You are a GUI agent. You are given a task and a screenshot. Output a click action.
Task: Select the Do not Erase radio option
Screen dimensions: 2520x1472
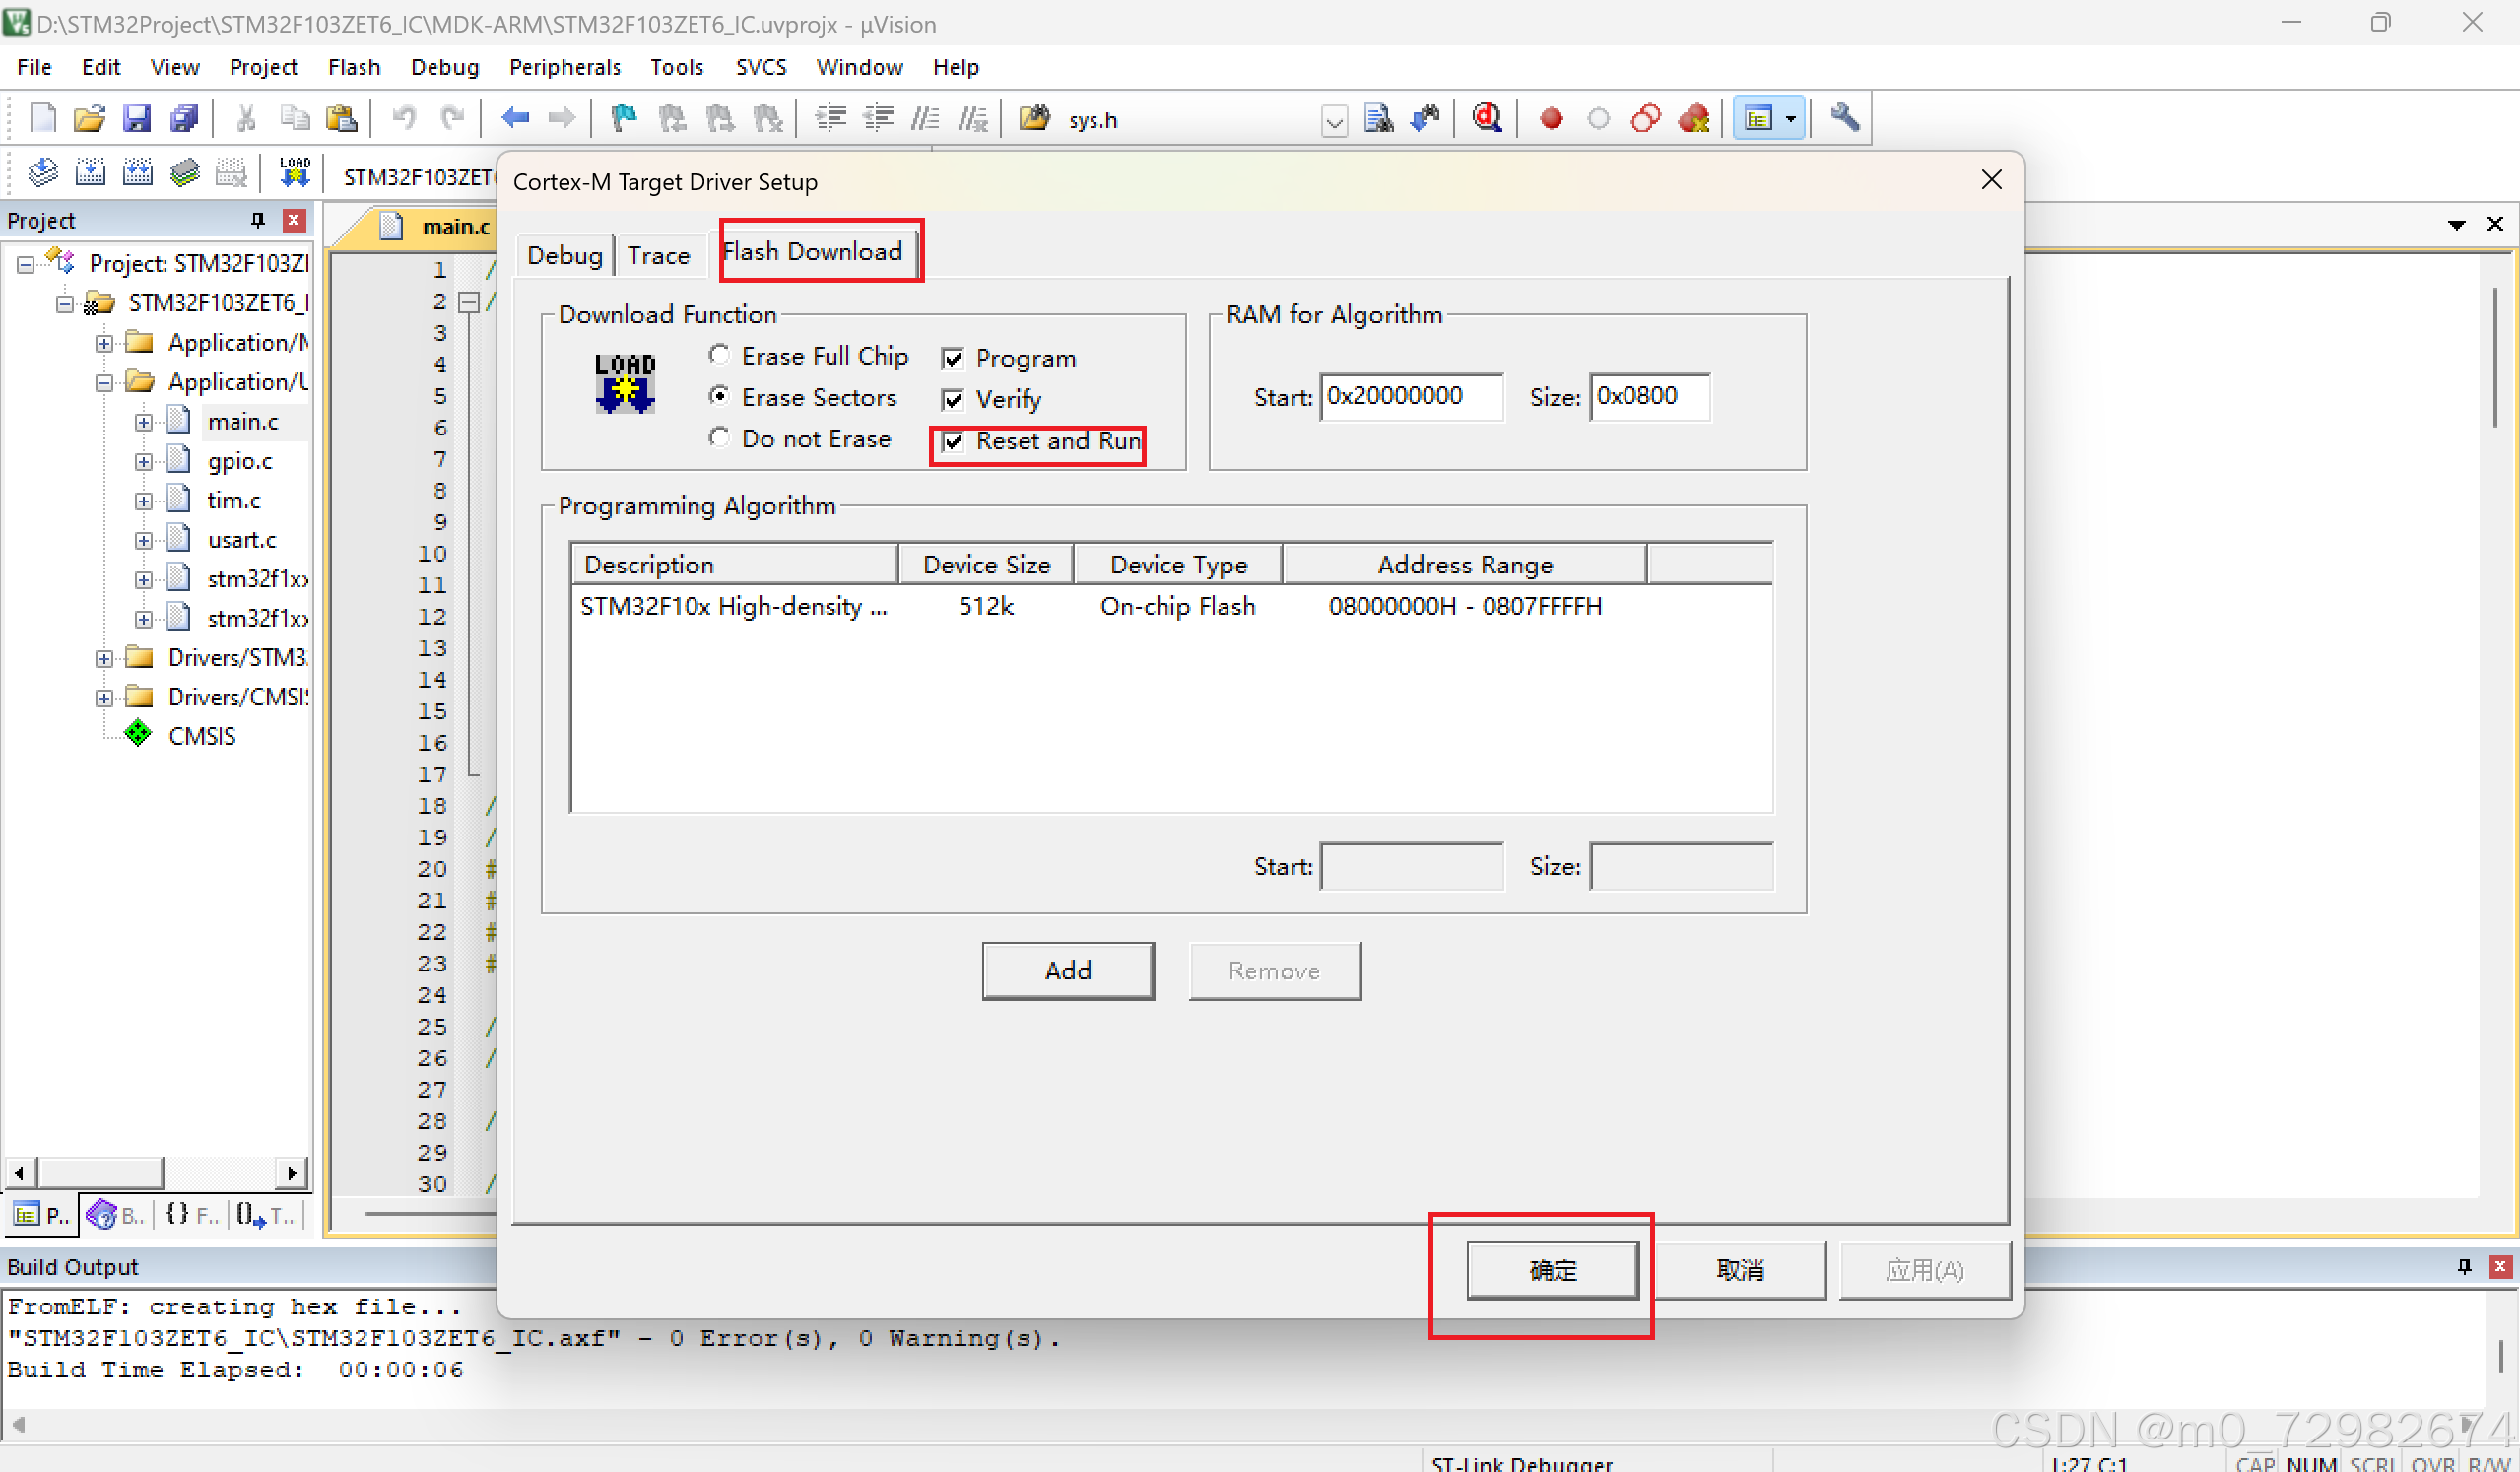(x=719, y=438)
